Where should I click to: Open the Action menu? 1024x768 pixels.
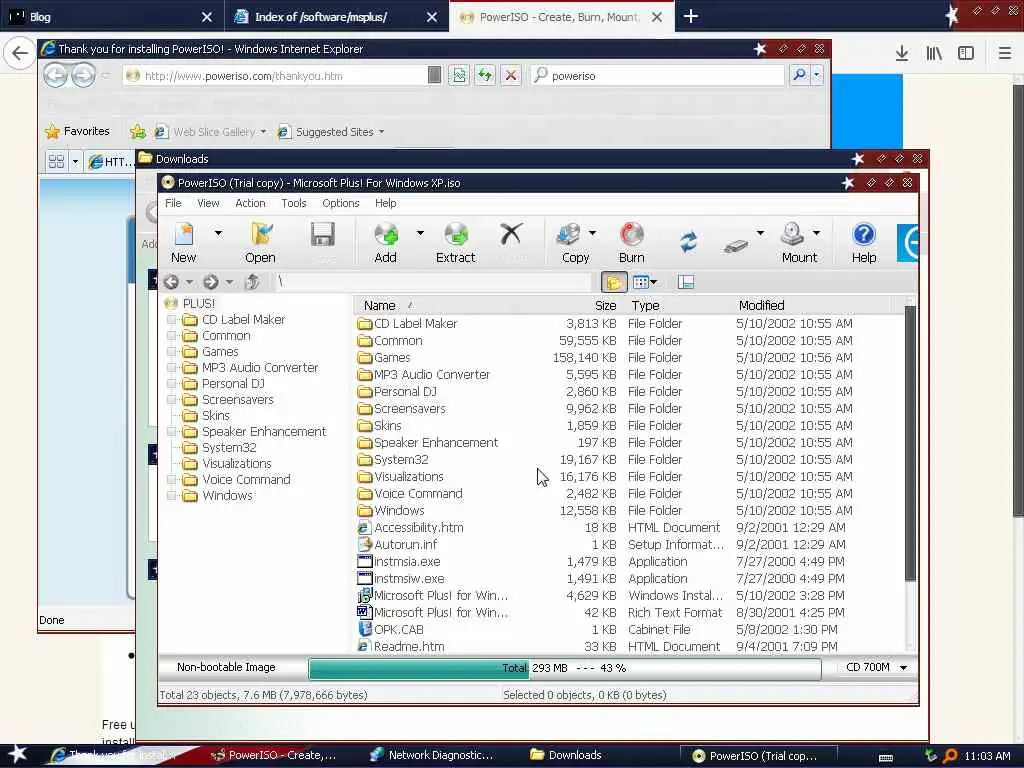point(250,203)
